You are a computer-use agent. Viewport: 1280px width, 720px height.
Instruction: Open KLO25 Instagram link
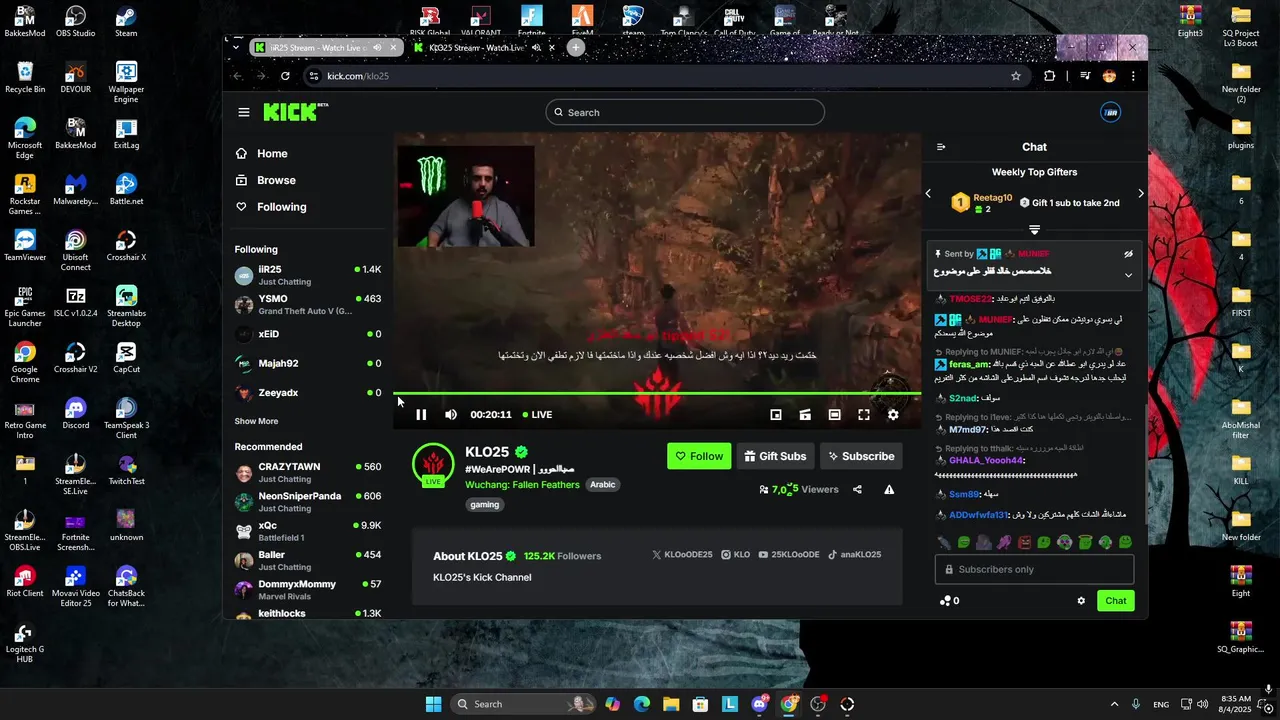(736, 555)
